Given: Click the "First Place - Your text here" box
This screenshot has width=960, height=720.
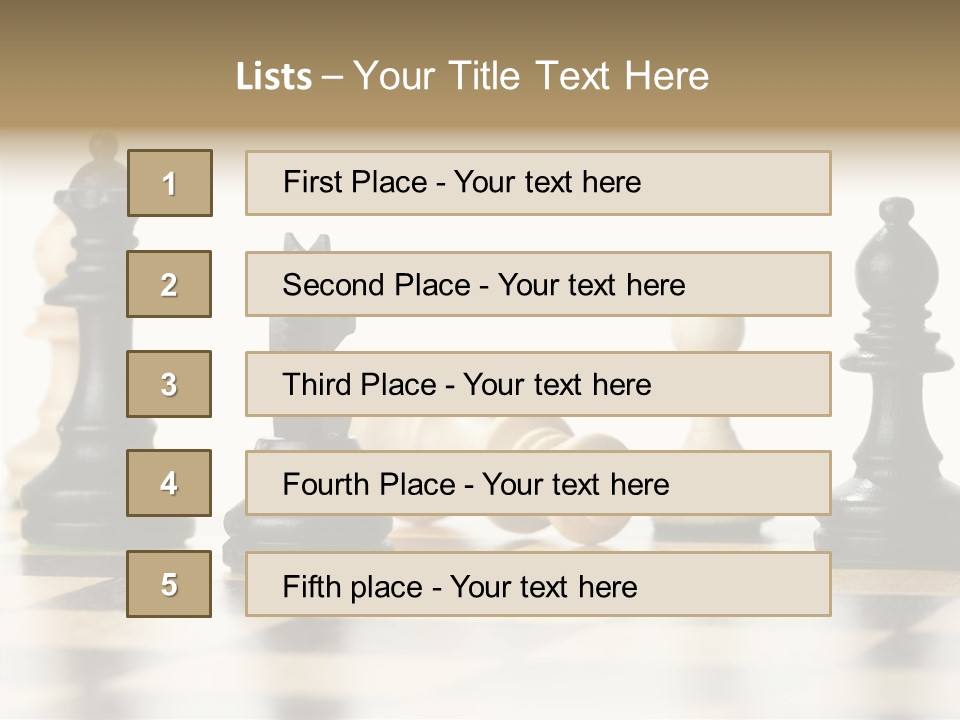Looking at the screenshot, I should 538,183.
